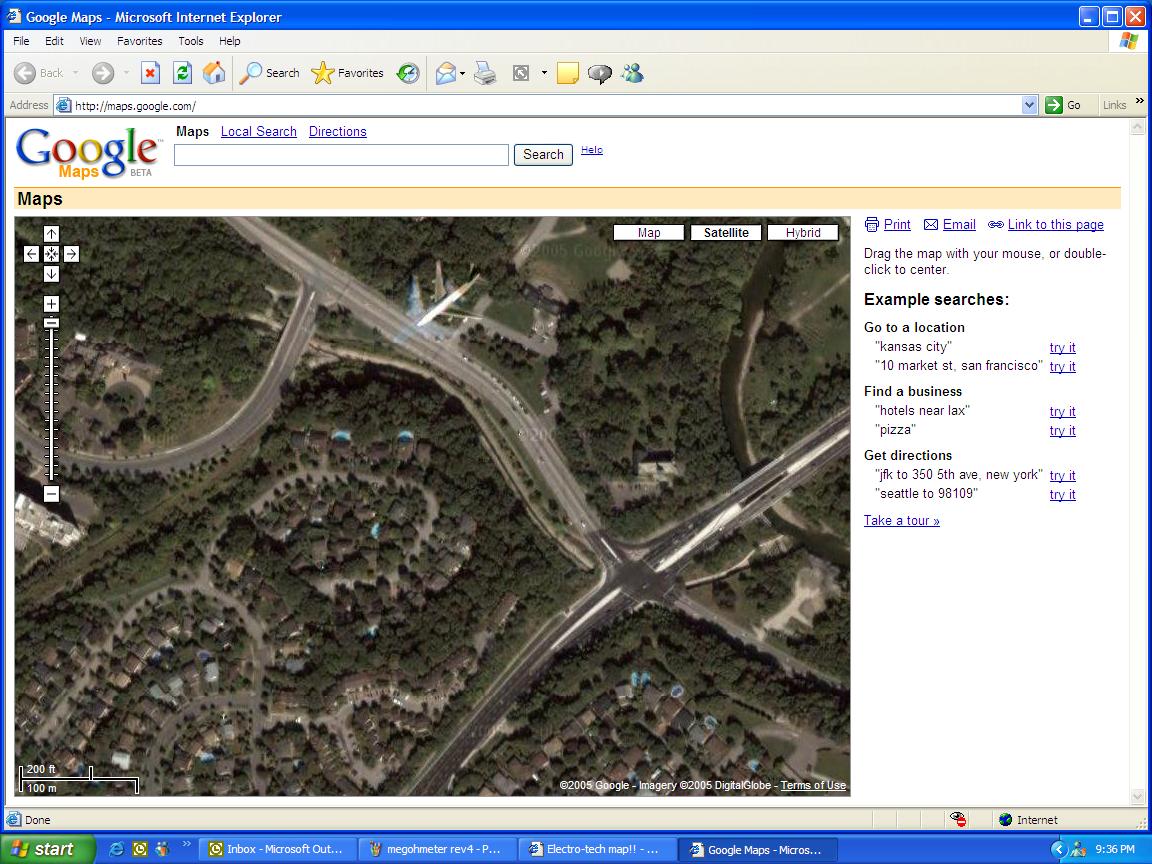Focus the Google Maps search input field

pos(342,155)
